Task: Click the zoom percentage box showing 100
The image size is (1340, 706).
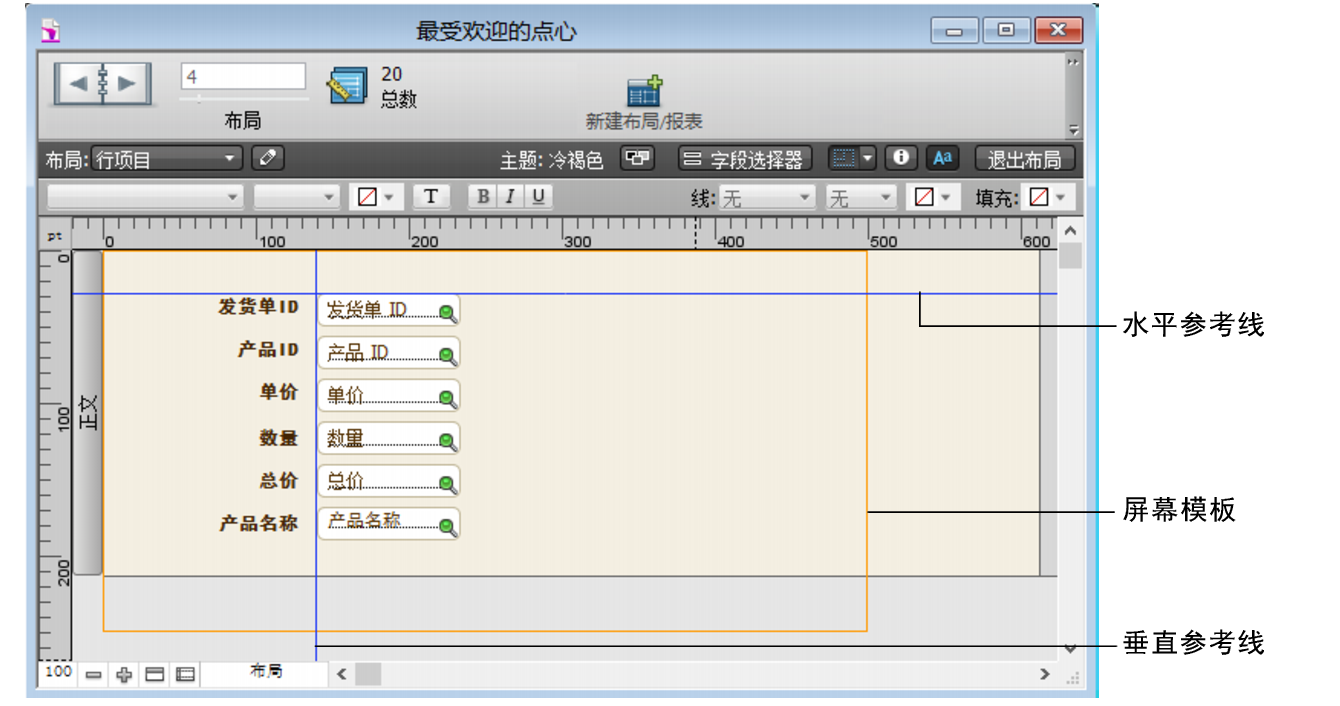Action: [x=58, y=672]
